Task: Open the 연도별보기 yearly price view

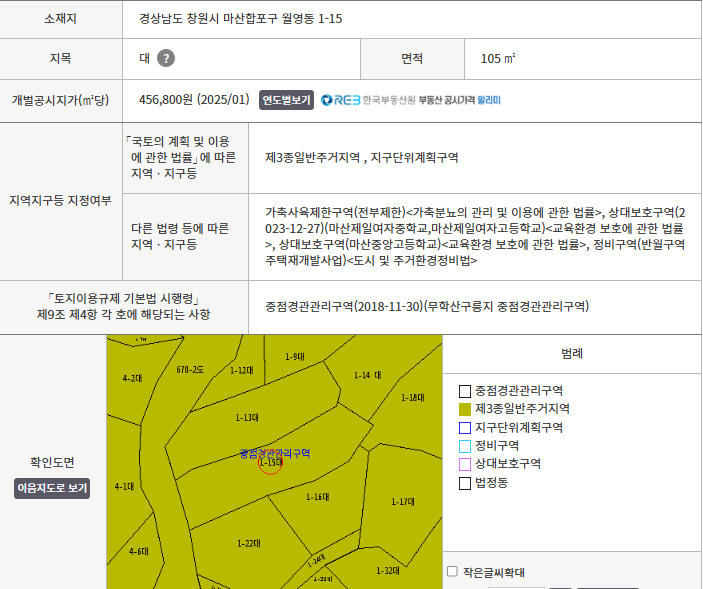Action: click(287, 100)
